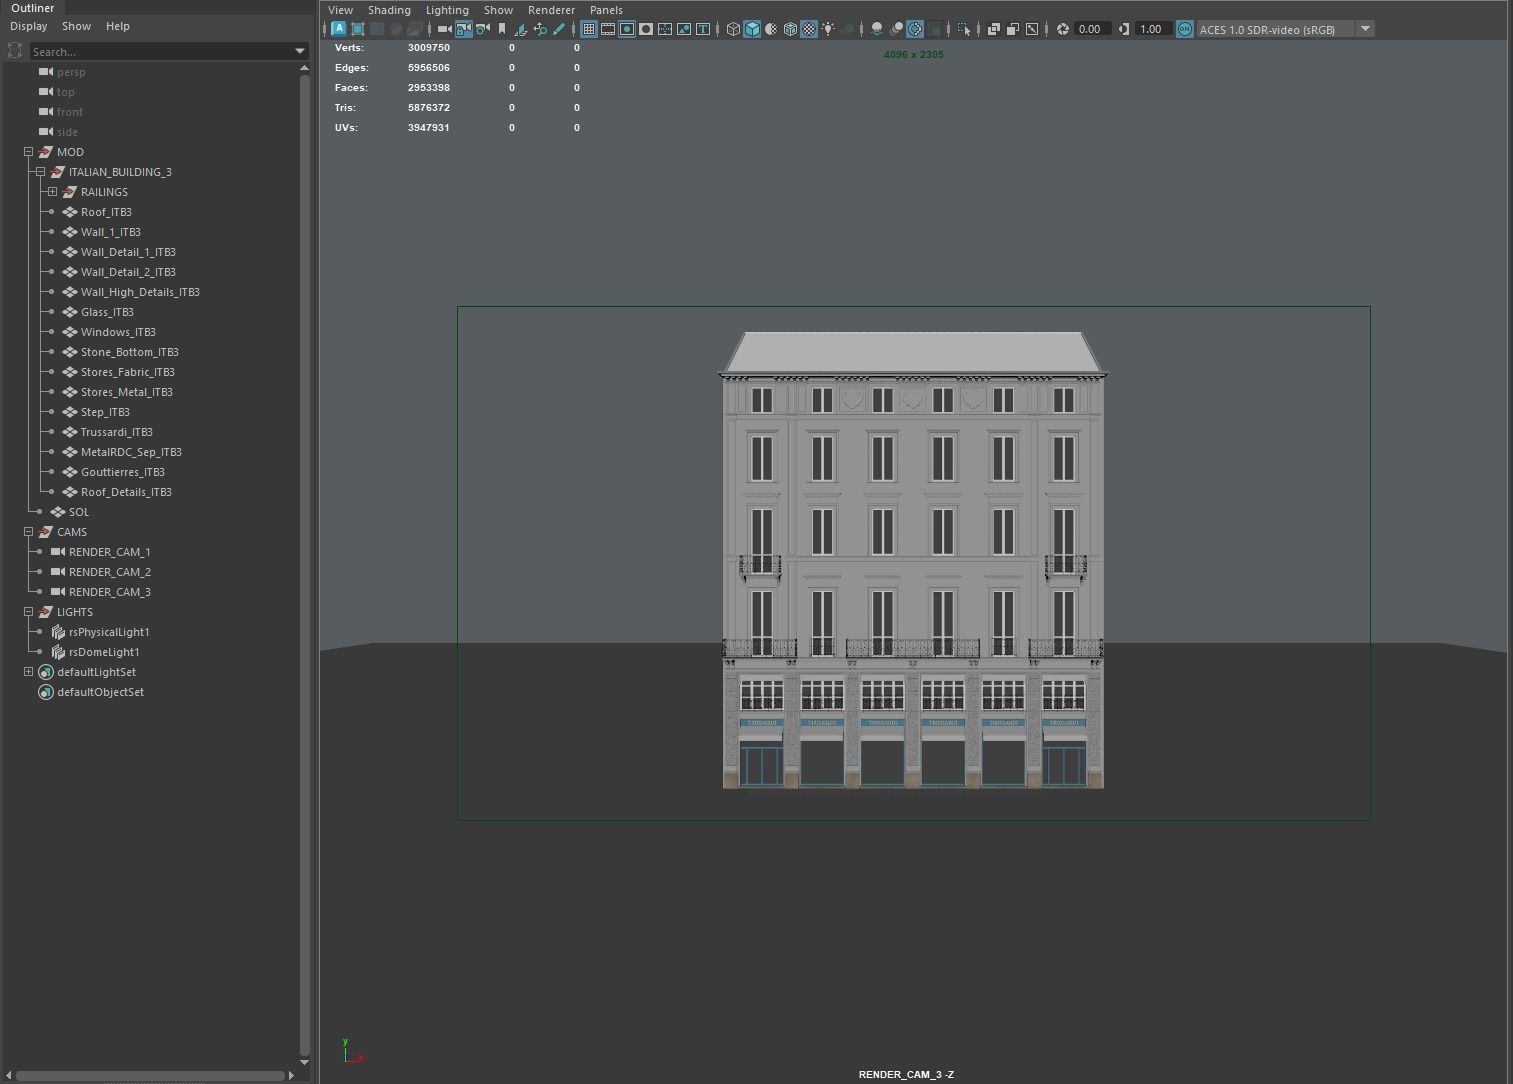Toggle the Lock Camera icon

click(463, 29)
